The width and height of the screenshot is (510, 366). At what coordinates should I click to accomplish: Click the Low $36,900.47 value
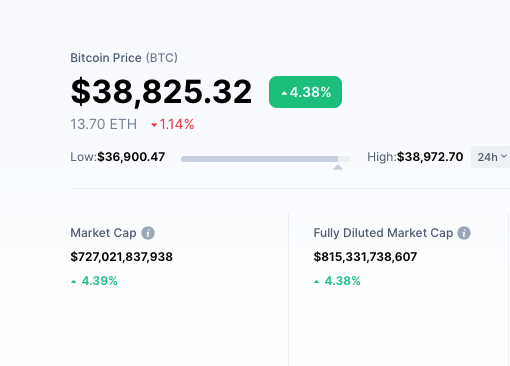[131, 157]
